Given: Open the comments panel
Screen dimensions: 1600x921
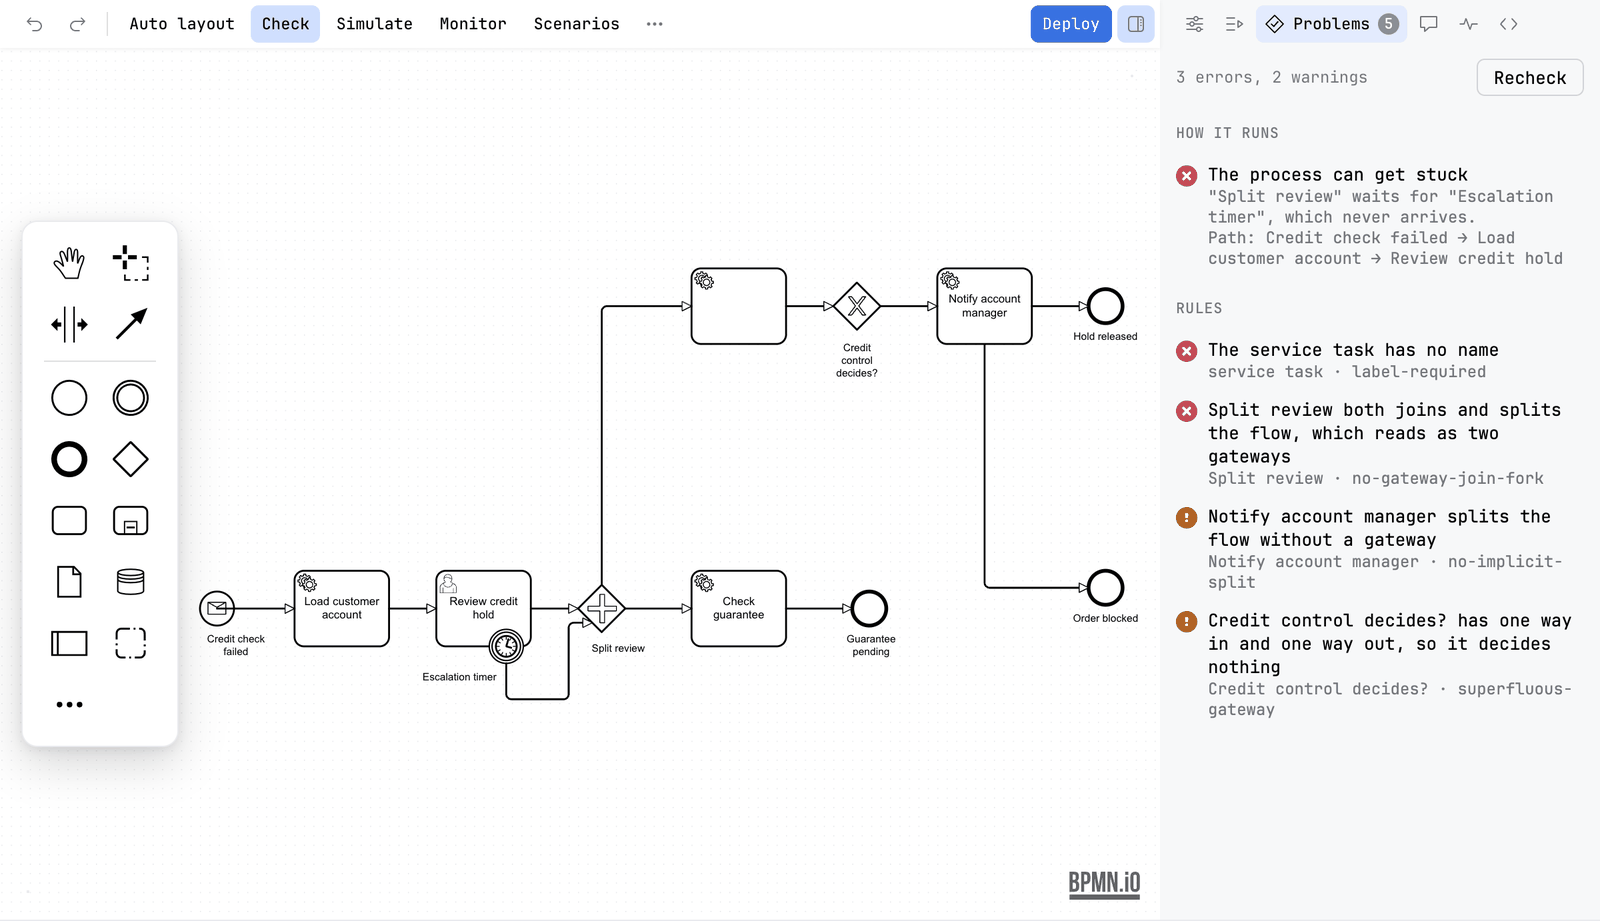Looking at the screenshot, I should 1428,24.
